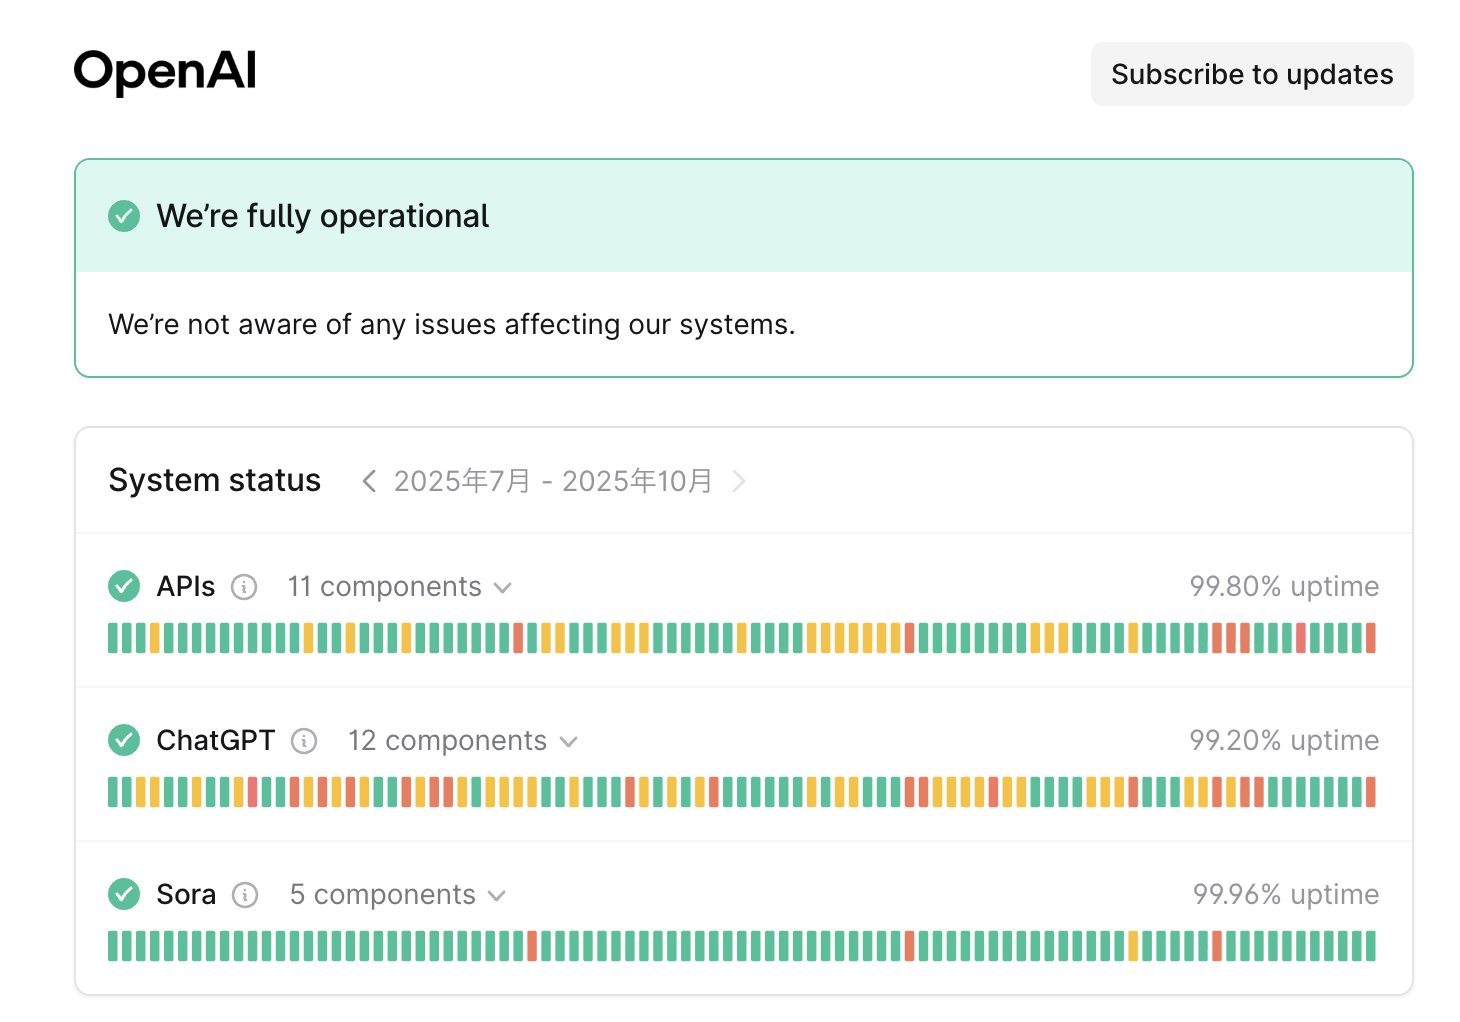Click the green checkmark beside APIs

point(124,586)
